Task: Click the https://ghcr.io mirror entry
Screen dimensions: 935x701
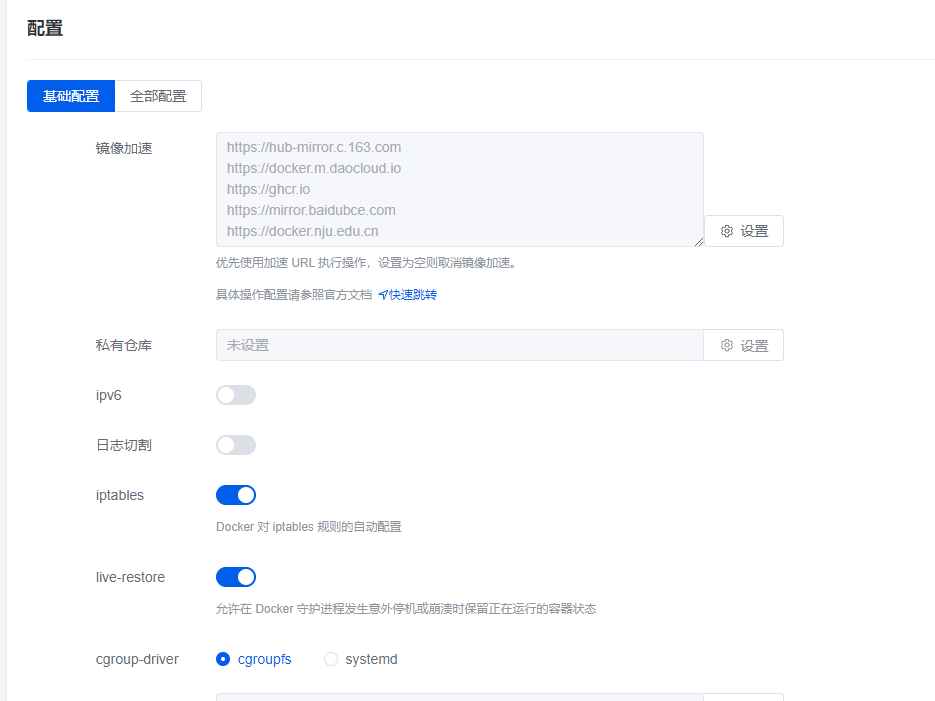Action: pos(268,190)
